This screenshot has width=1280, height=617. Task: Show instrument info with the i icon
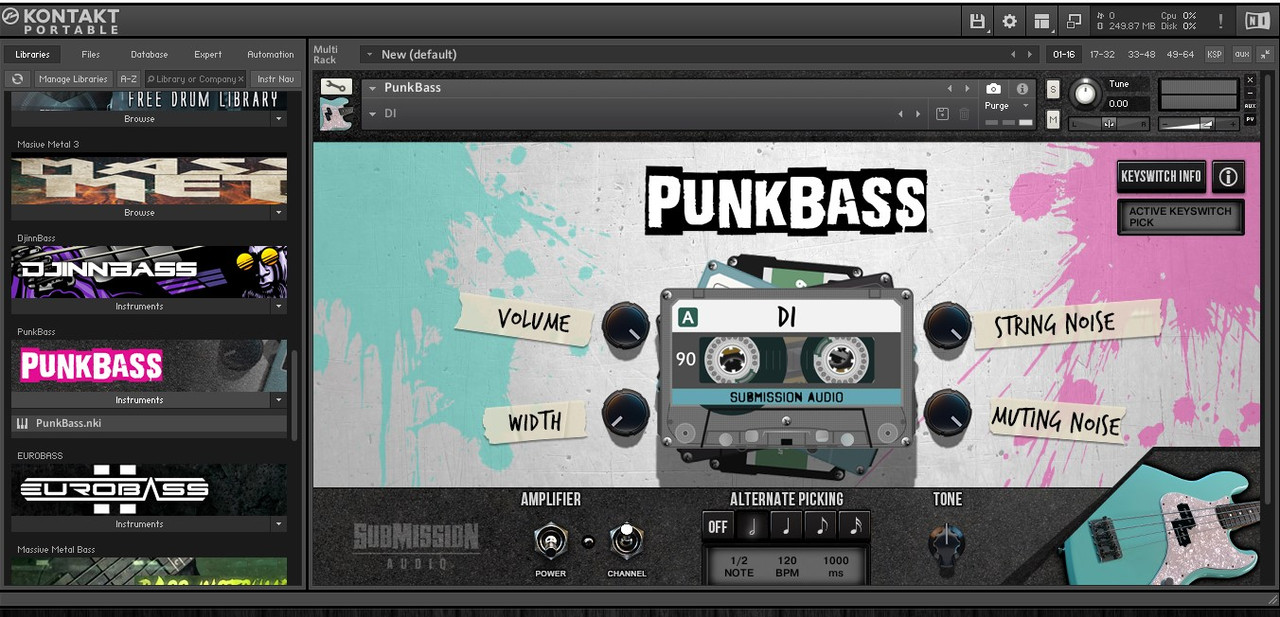pyautogui.click(x=1022, y=89)
